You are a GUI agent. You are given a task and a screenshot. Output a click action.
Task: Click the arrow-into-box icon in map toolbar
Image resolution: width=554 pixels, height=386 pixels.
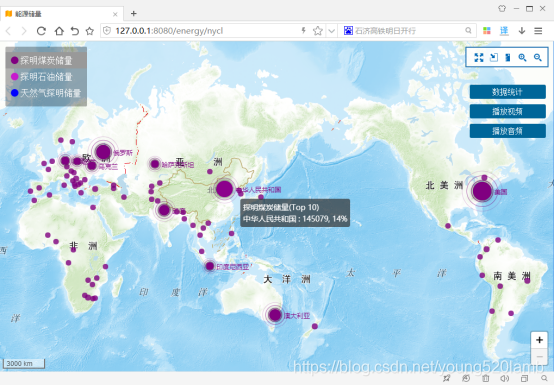pyautogui.click(x=494, y=58)
